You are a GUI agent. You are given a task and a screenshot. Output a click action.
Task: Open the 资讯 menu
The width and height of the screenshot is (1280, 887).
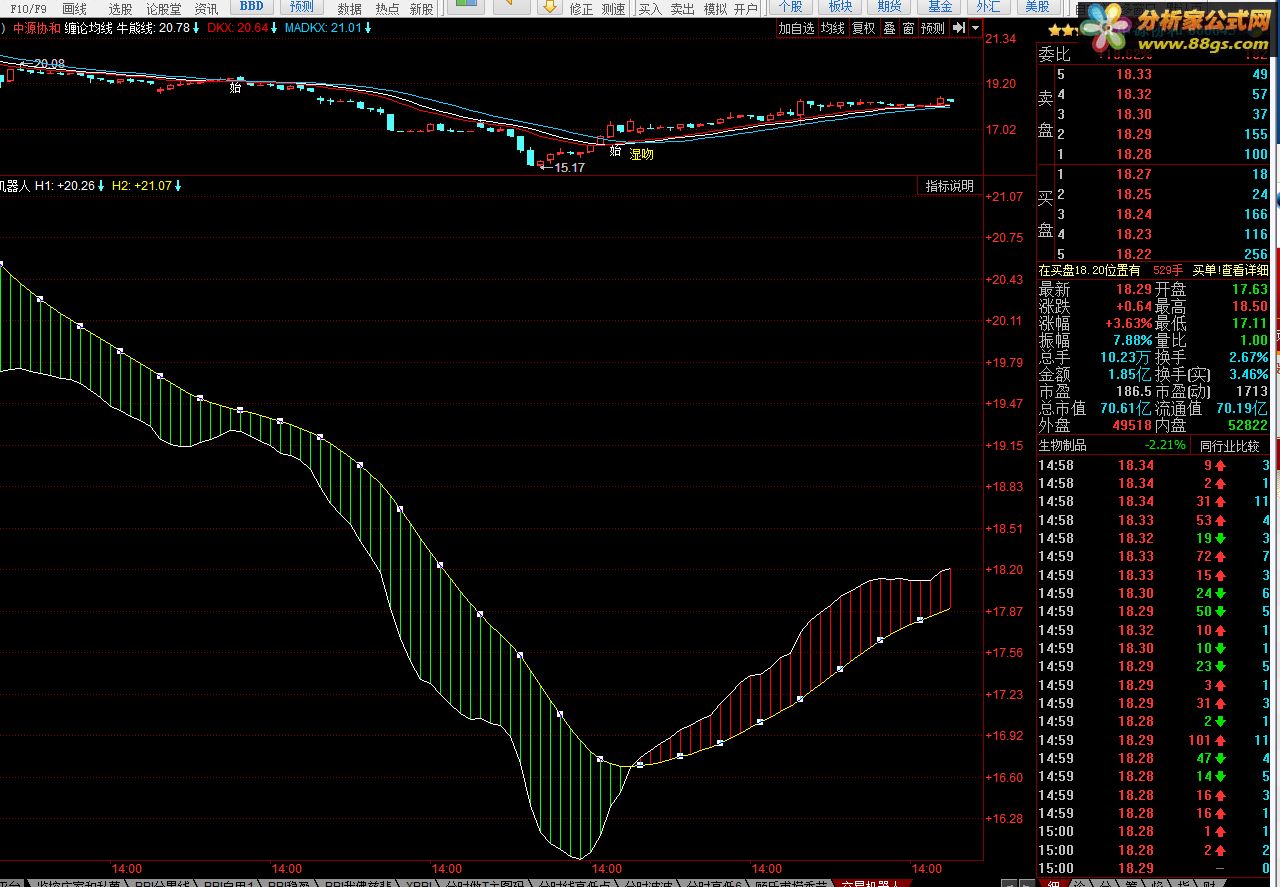click(x=206, y=9)
